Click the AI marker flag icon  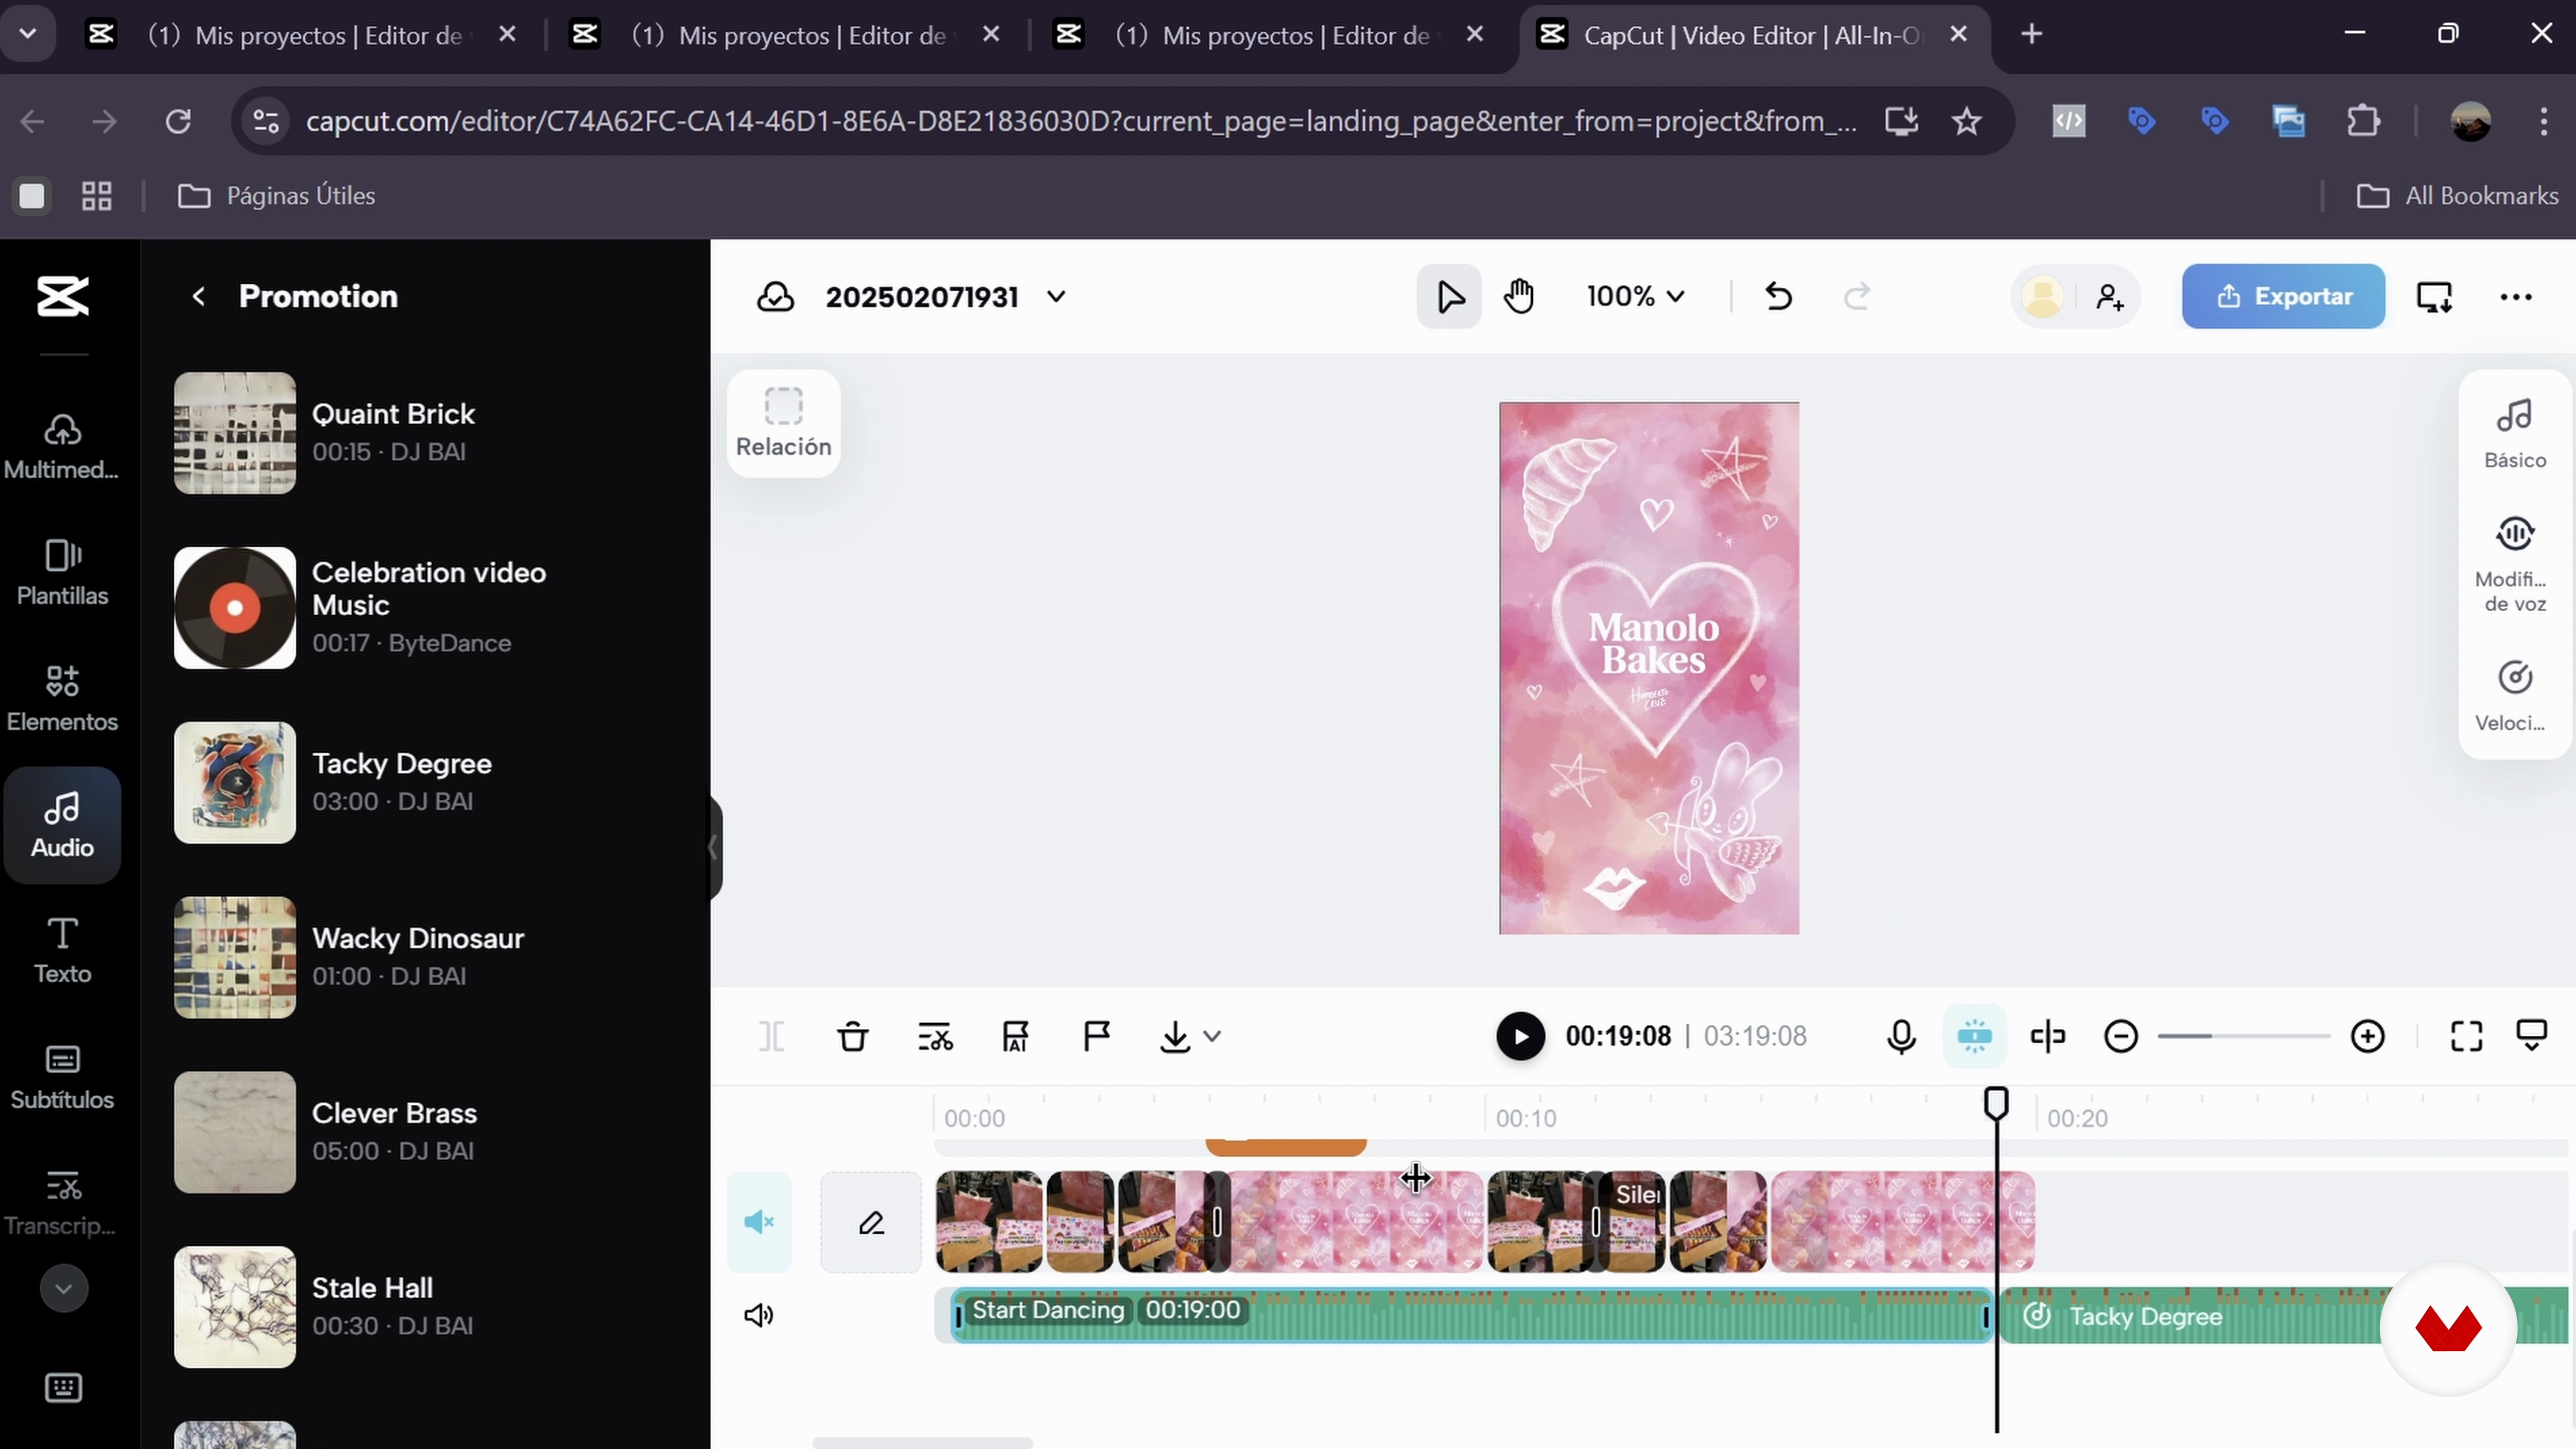point(1015,1036)
